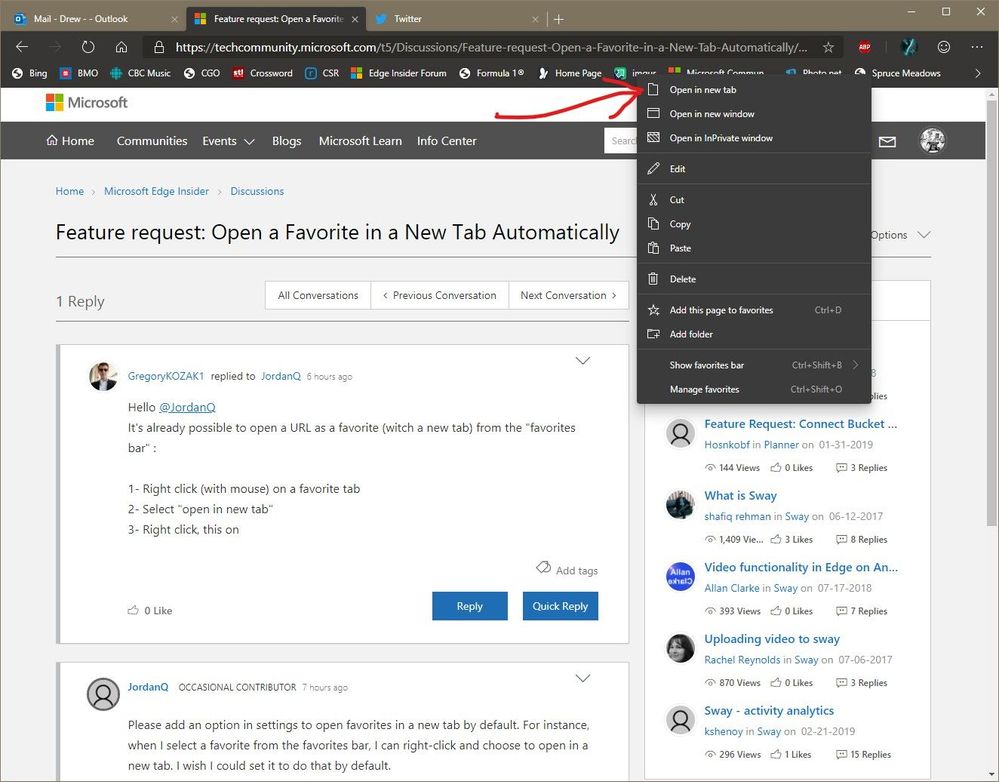Open the CGO favorite
Viewport: 999px width, 782px height.
point(201,73)
